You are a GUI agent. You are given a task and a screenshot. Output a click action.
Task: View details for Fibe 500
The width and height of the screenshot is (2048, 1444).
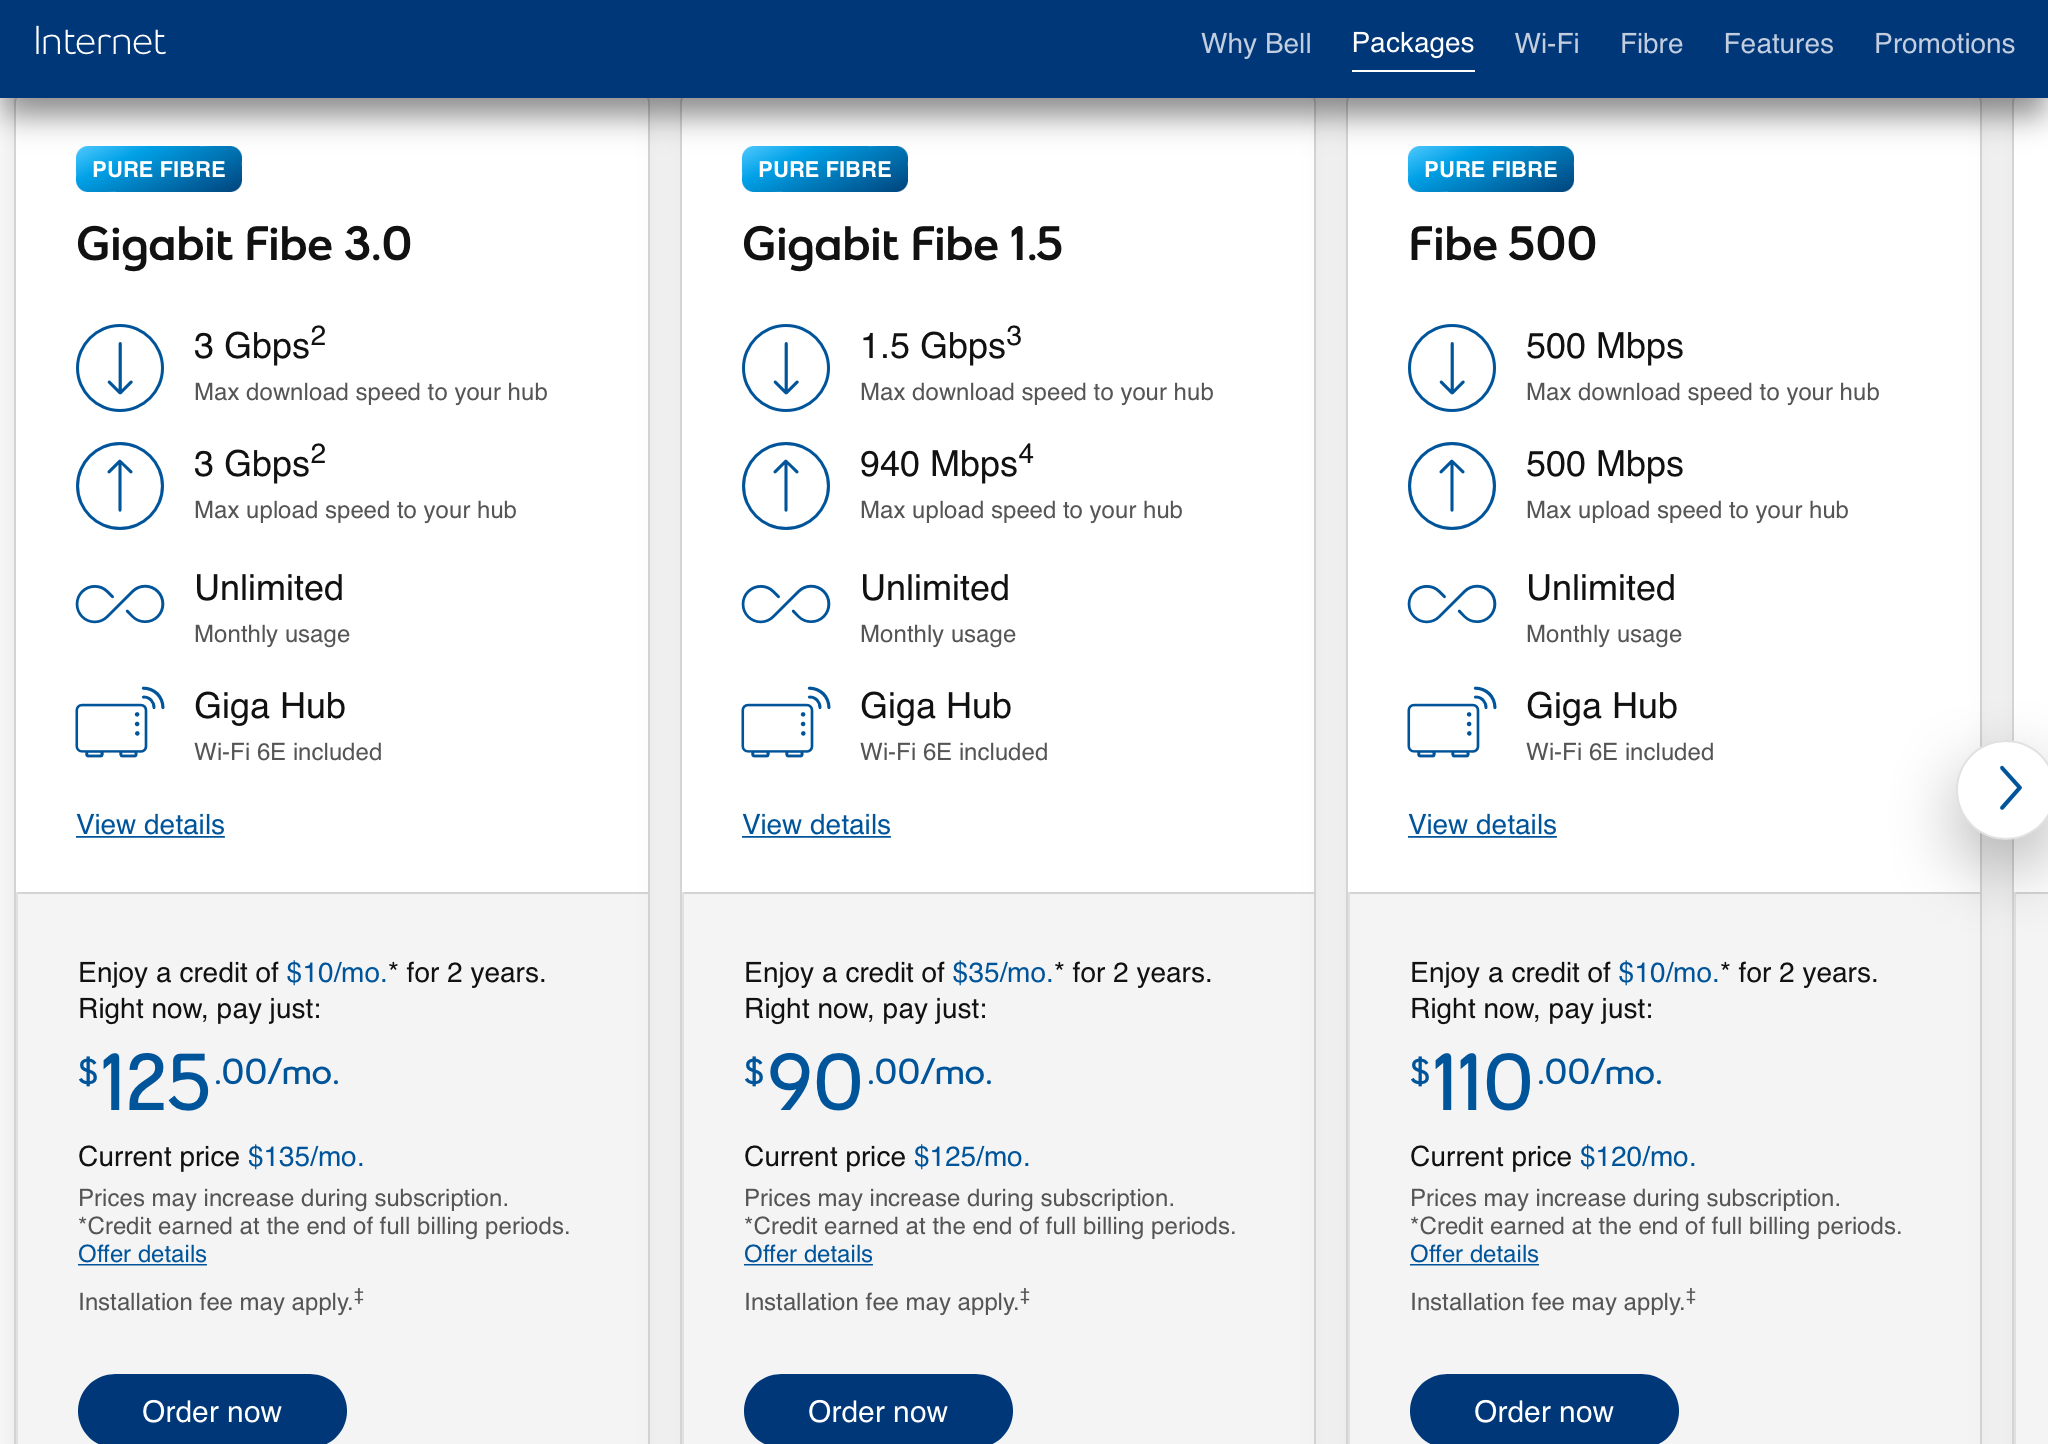[1482, 825]
